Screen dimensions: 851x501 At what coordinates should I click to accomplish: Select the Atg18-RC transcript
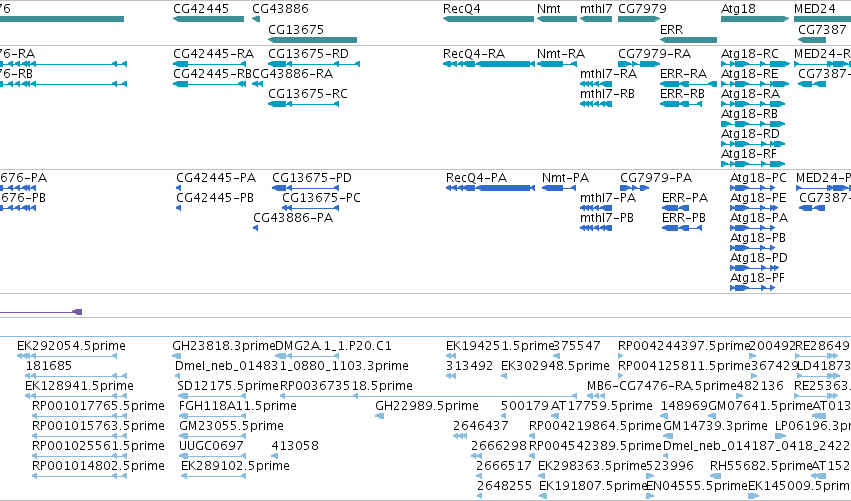click(755, 64)
